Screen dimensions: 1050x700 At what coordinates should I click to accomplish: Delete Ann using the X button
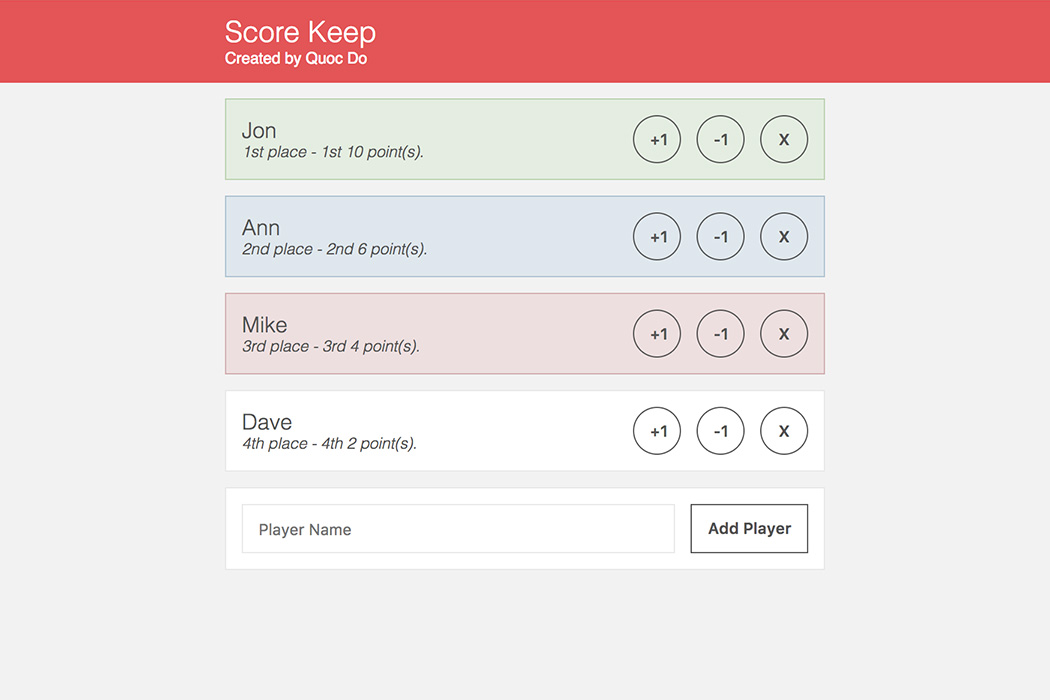pyautogui.click(x=784, y=236)
